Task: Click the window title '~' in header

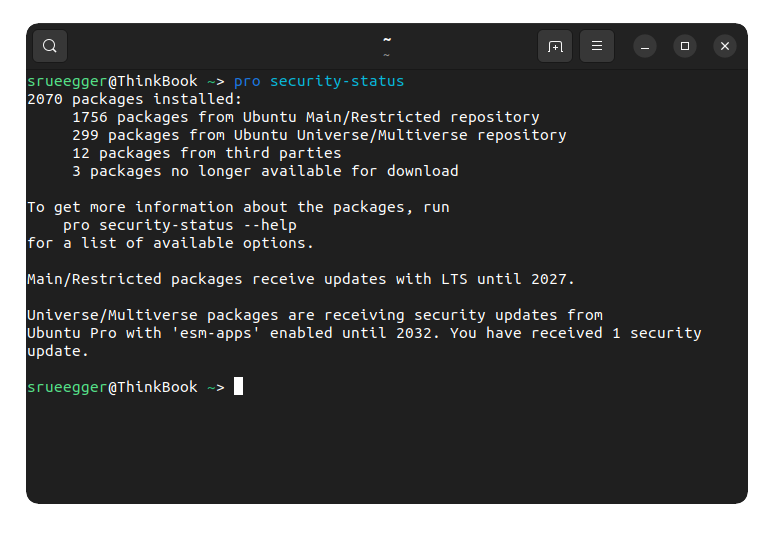Action: coord(387,39)
